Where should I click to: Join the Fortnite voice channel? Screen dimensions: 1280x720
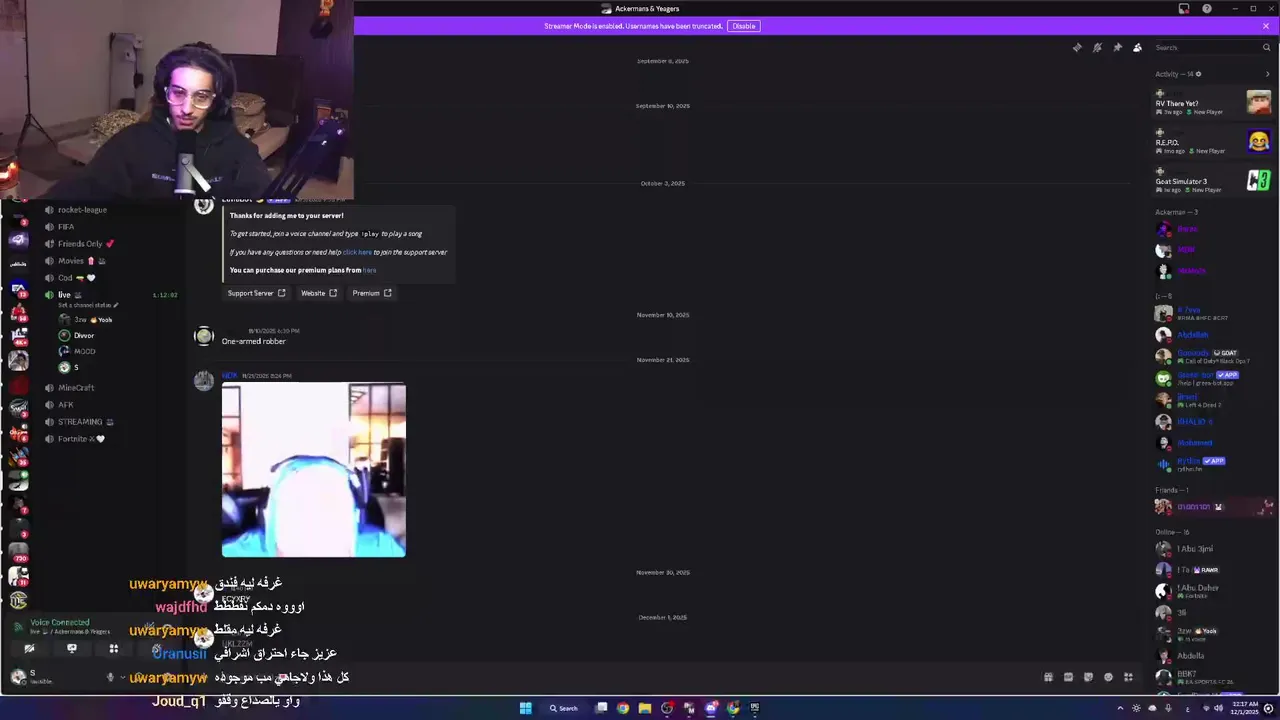(x=108, y=439)
